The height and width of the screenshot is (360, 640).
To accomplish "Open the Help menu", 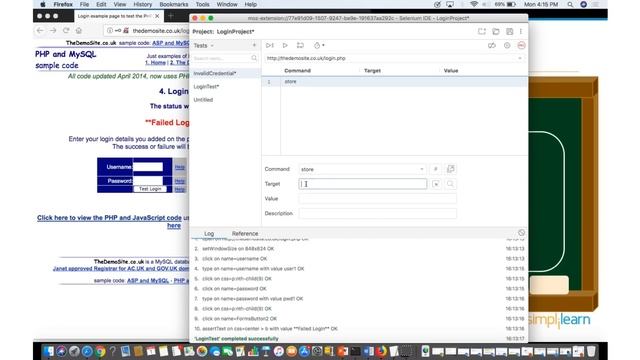I will coord(251,4).
